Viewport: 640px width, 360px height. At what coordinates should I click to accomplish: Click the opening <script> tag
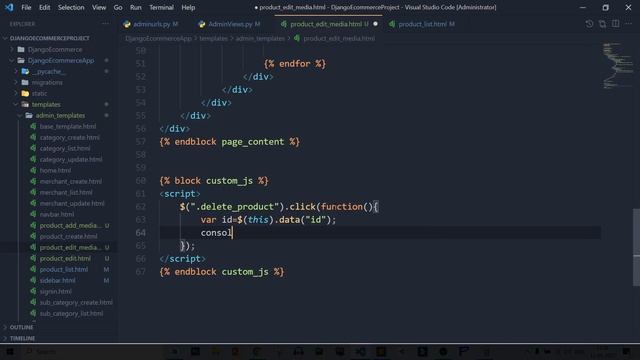[x=180, y=194]
